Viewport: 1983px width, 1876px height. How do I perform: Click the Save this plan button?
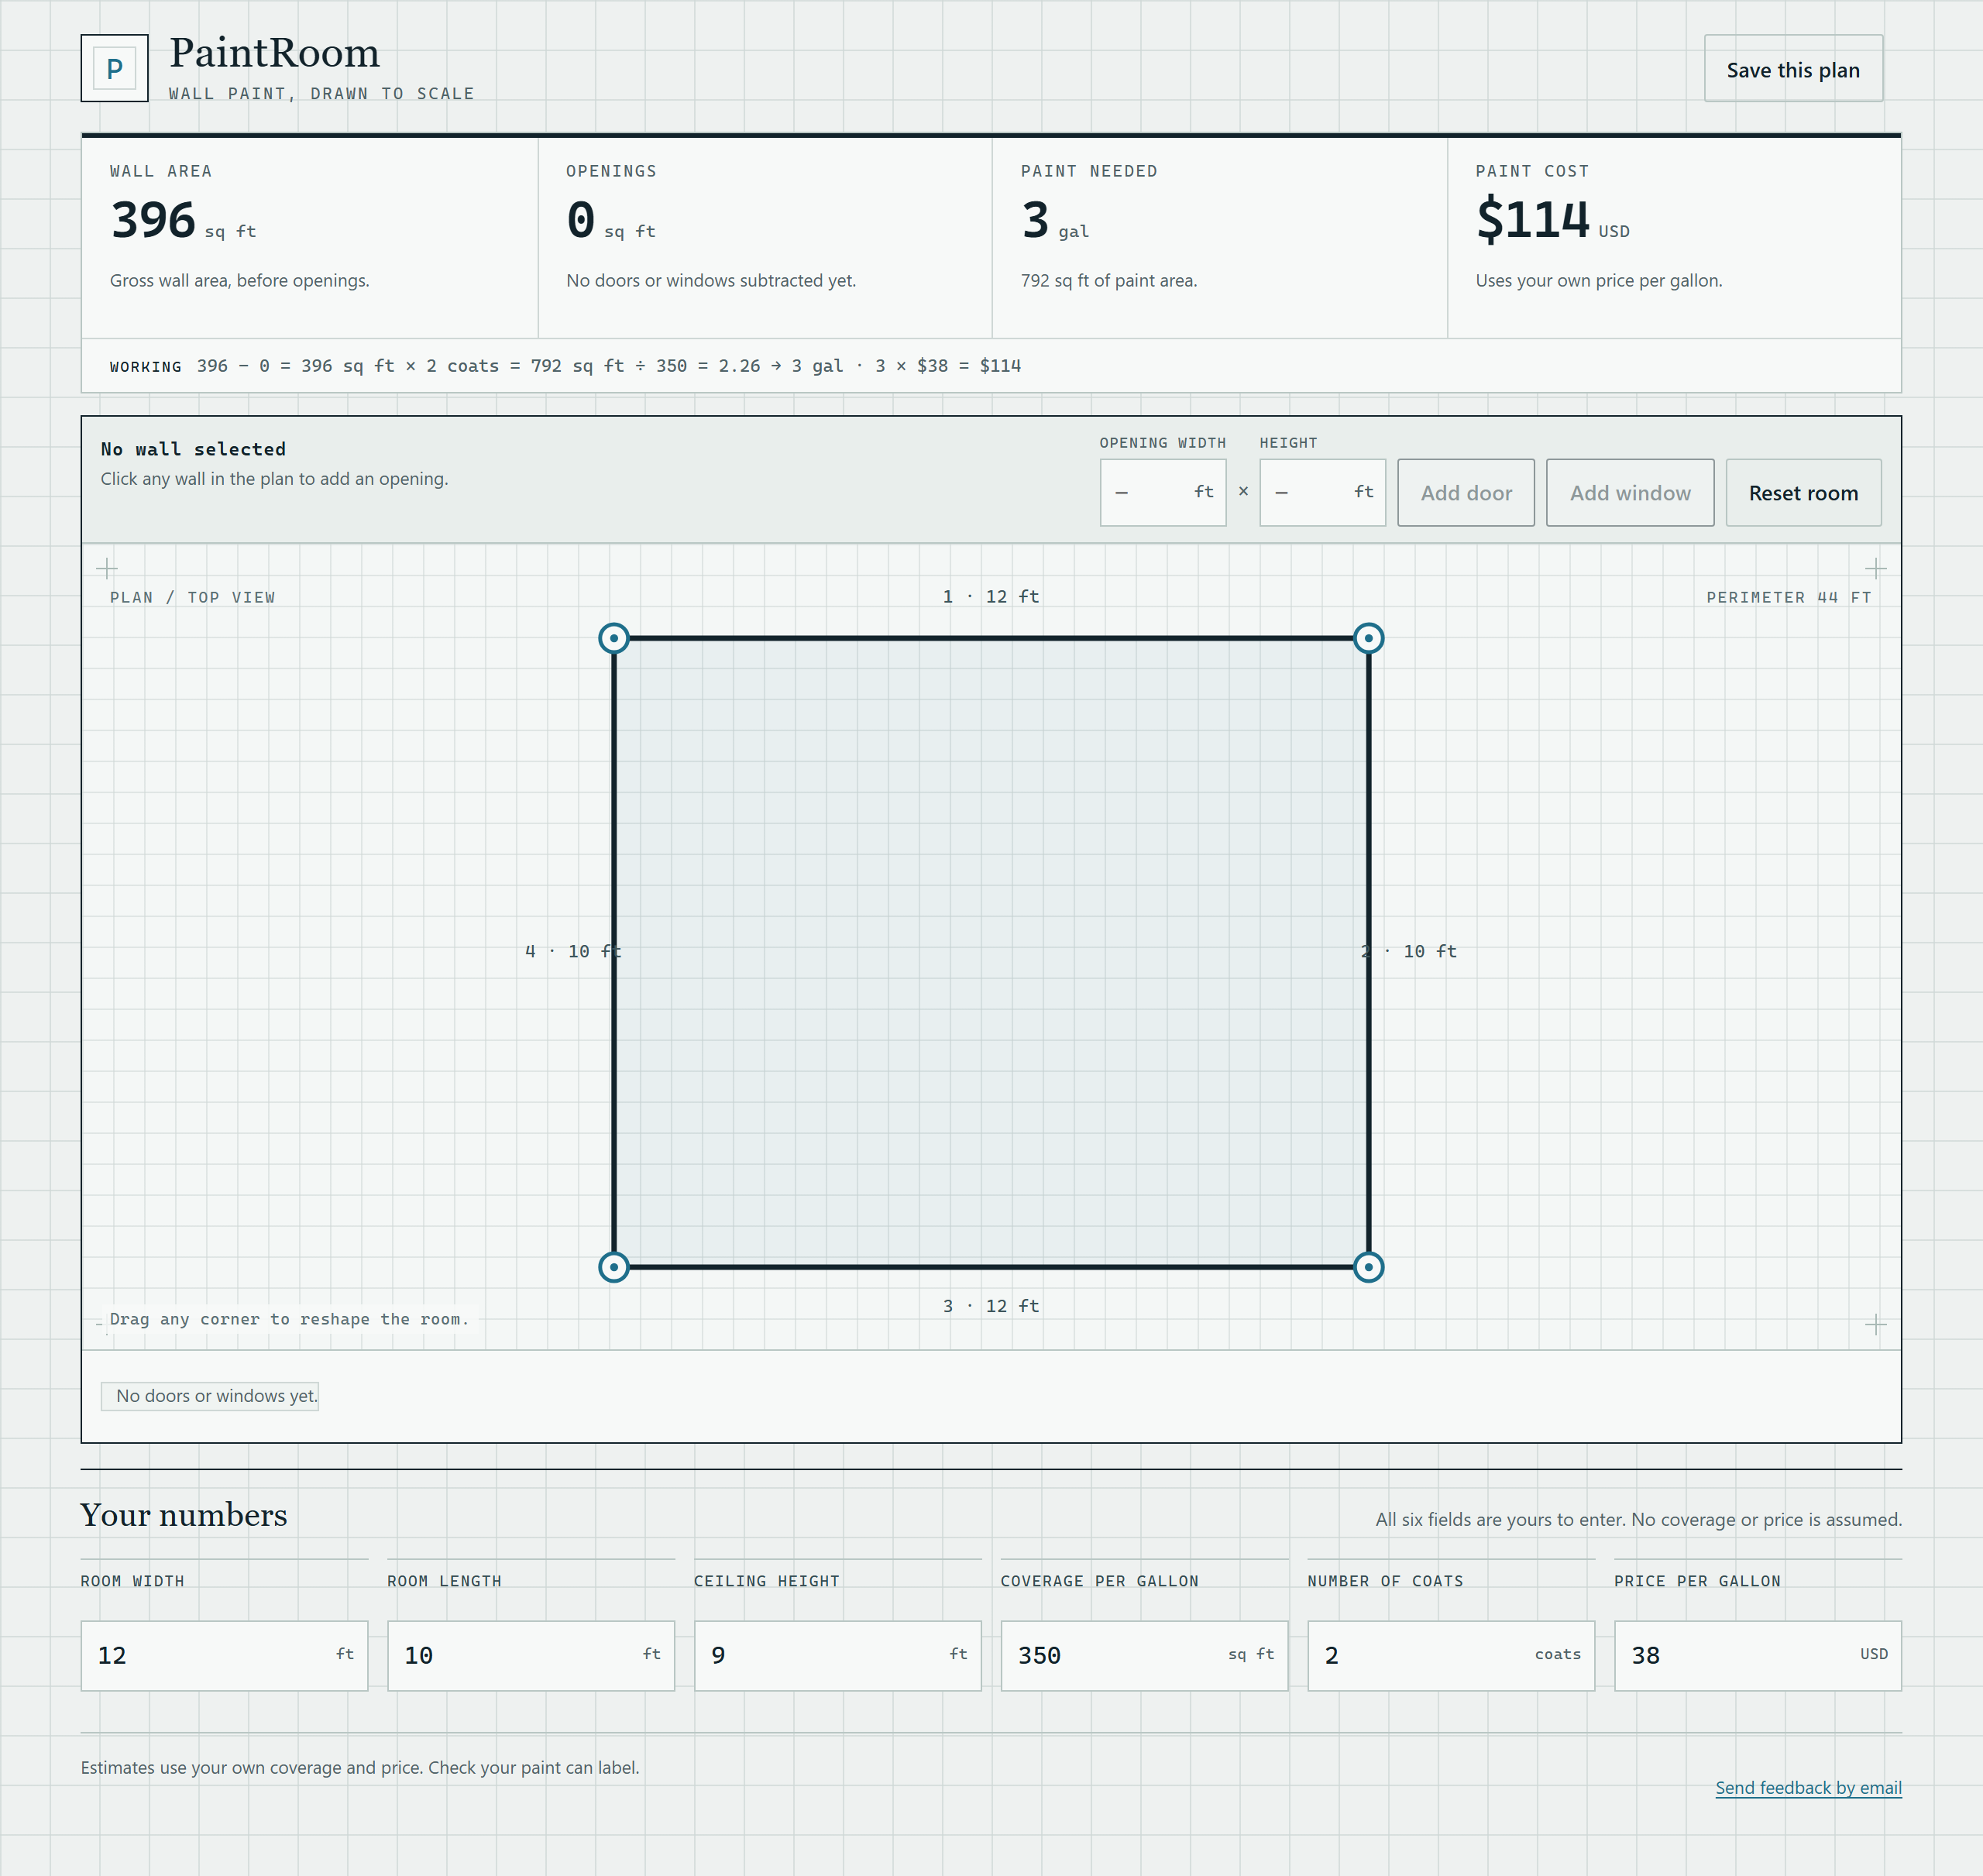pyautogui.click(x=1793, y=69)
